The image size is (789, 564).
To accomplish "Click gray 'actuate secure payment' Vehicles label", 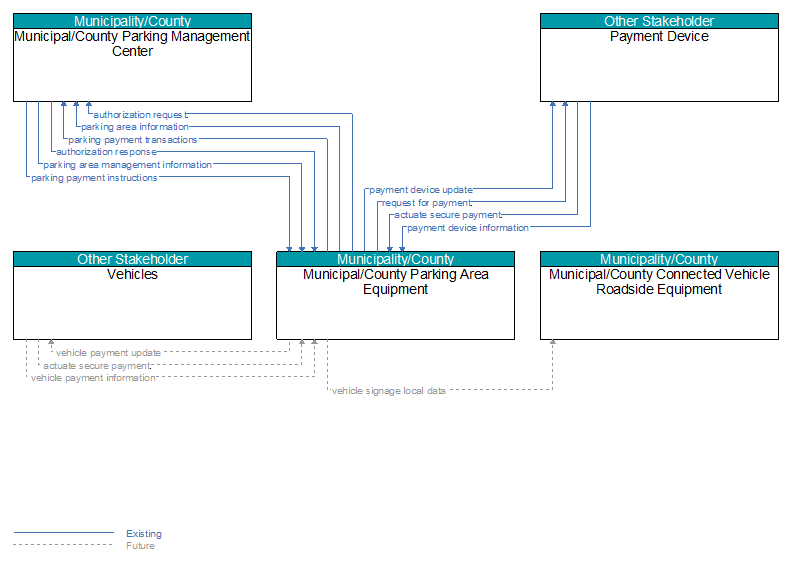I will 97,366.
